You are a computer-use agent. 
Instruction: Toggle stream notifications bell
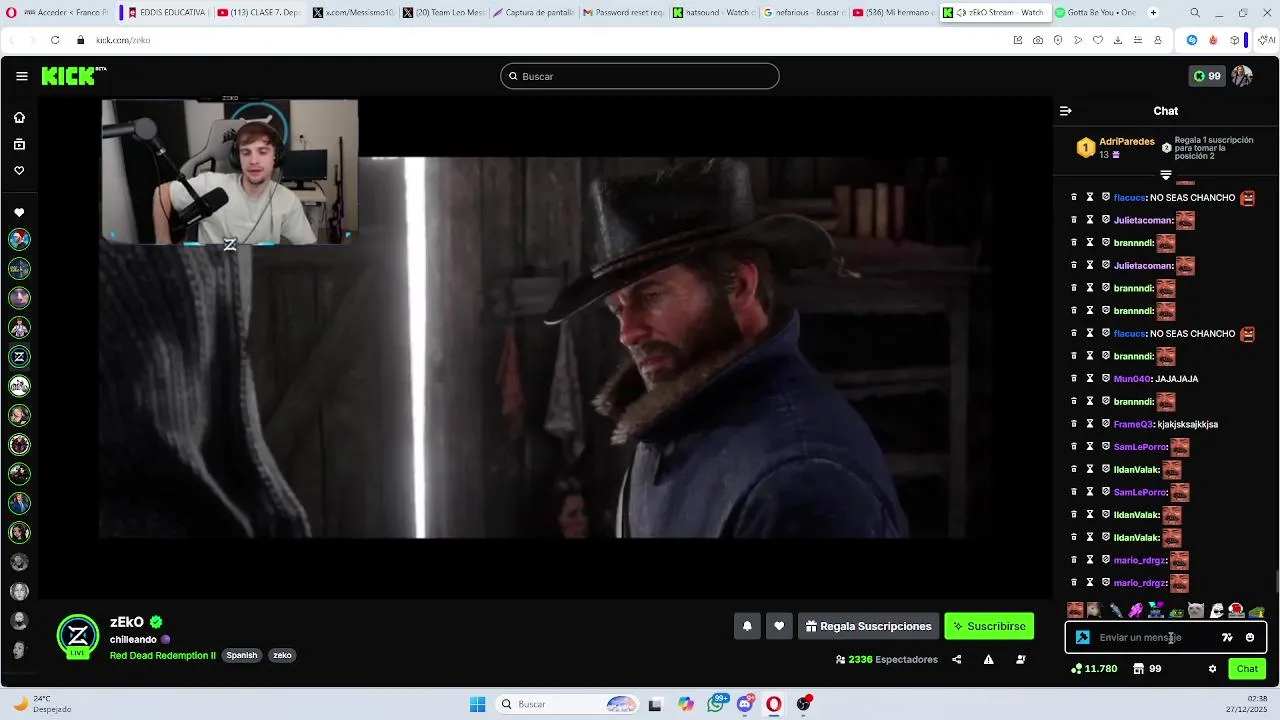[747, 626]
